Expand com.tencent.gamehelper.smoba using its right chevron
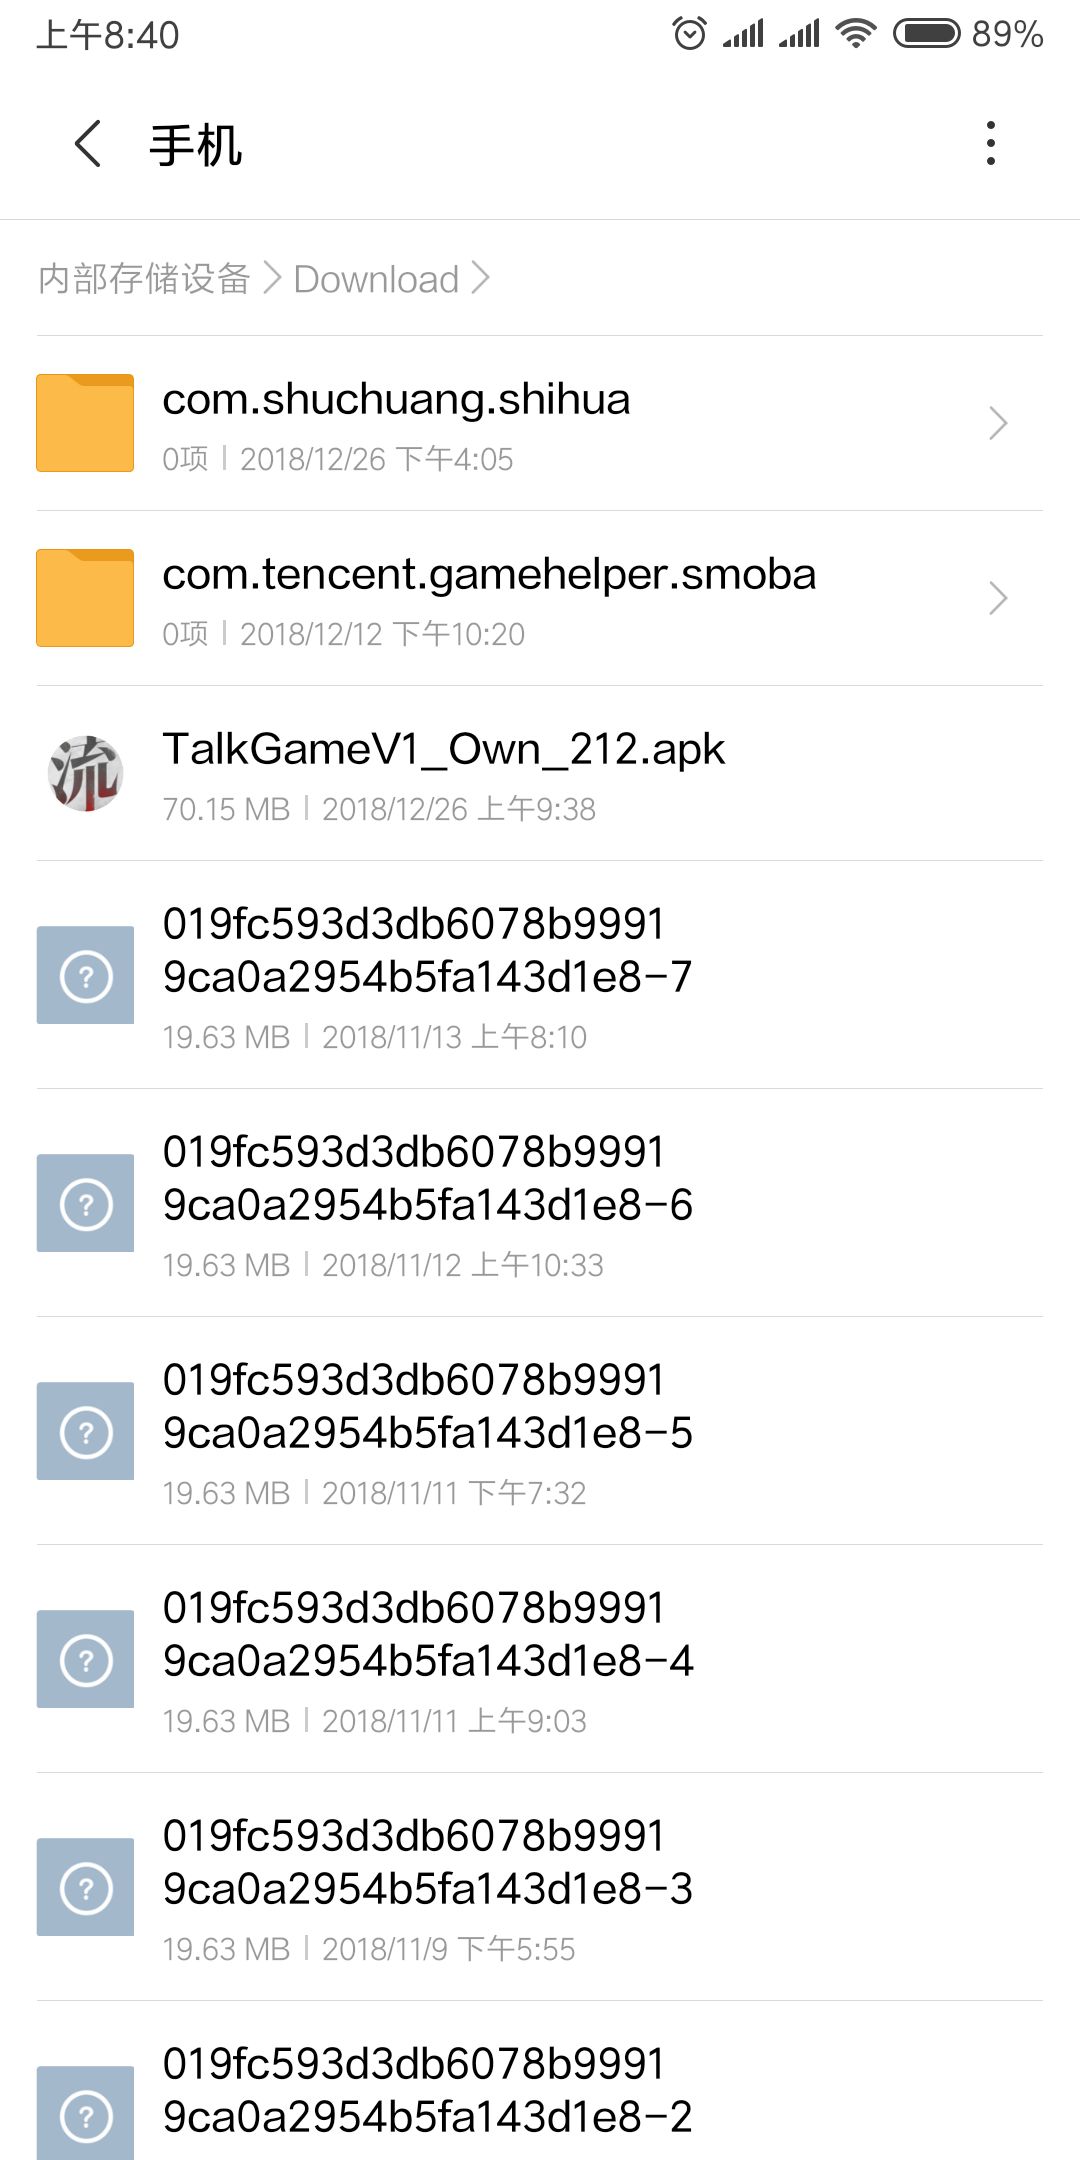 [x=998, y=598]
